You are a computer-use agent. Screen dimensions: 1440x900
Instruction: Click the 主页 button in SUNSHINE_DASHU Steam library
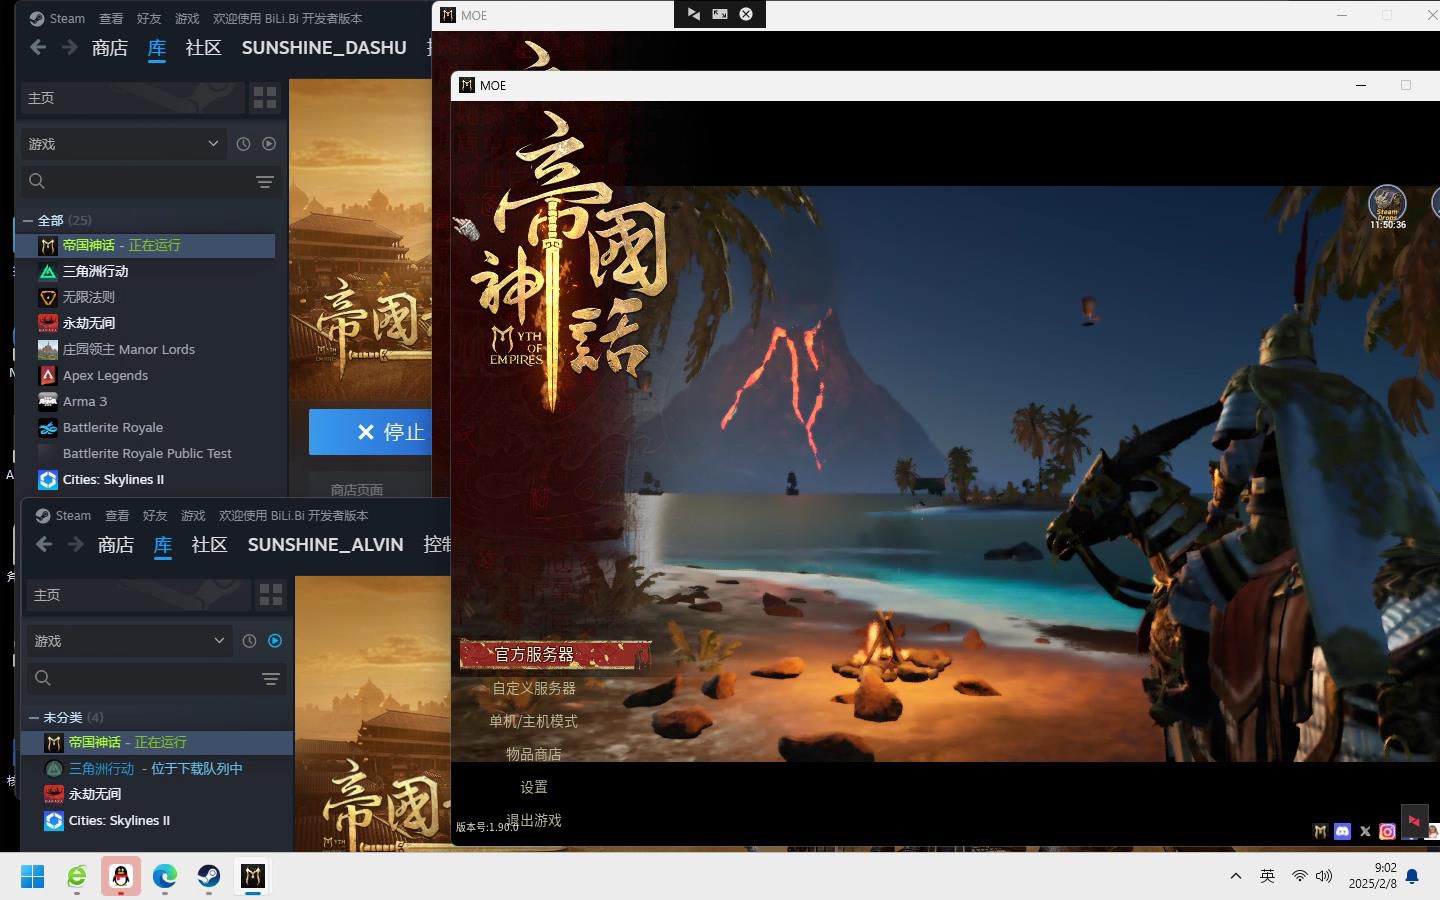(133, 97)
